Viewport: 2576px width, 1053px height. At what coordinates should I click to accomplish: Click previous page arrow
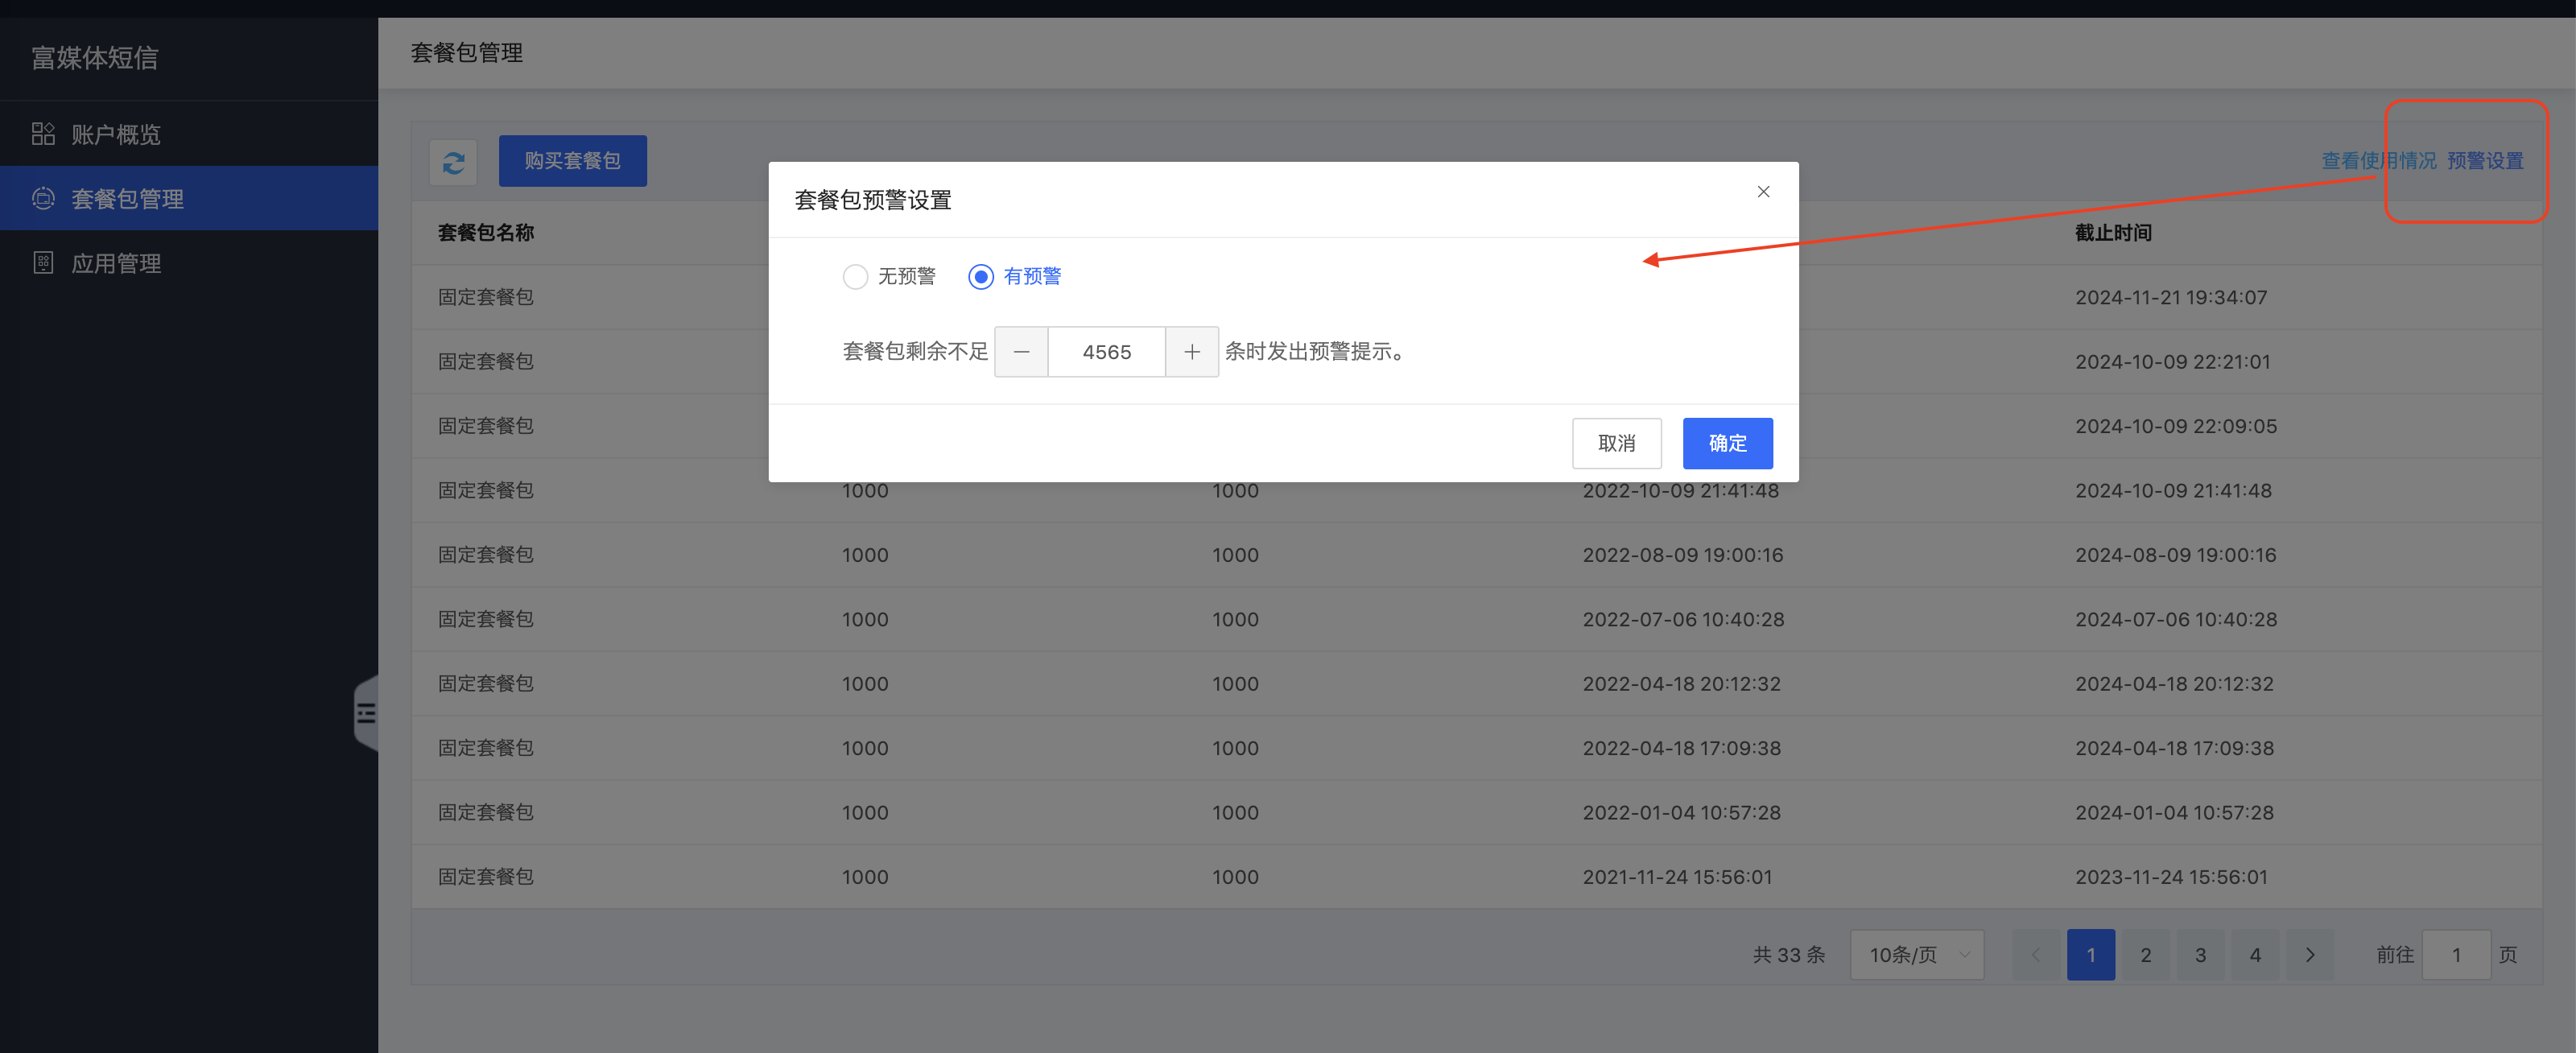coord(2036,955)
